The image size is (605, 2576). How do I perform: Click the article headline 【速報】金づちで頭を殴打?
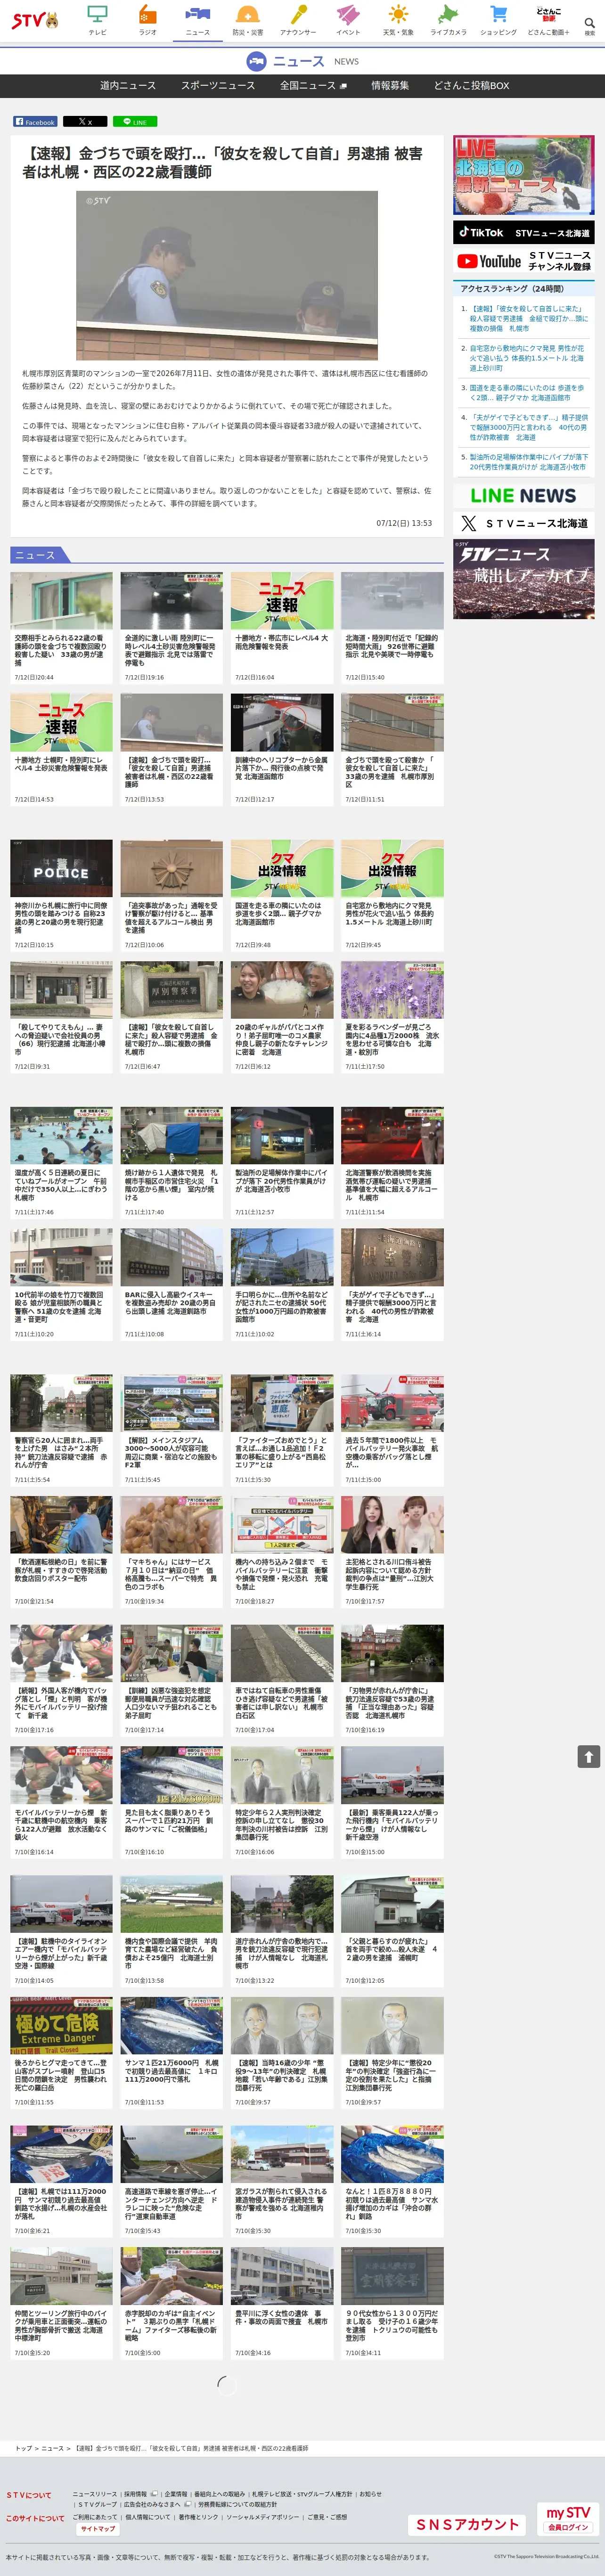[x=222, y=163]
